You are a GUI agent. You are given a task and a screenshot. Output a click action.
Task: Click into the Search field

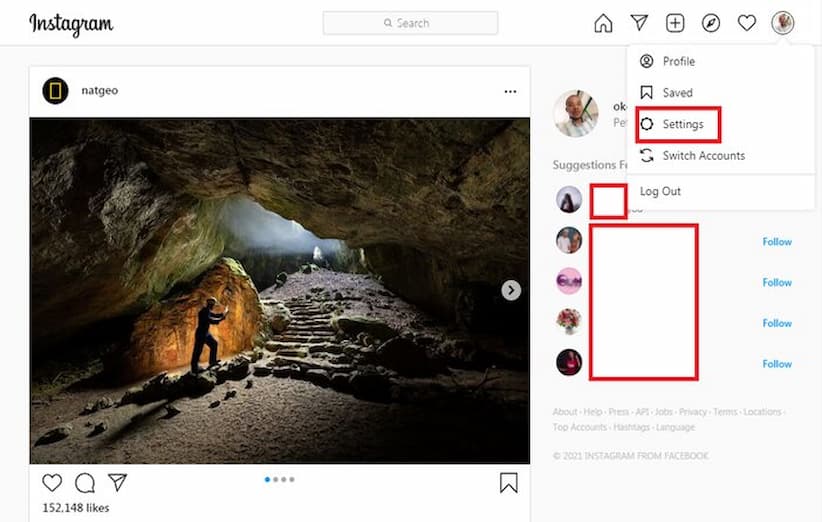(x=410, y=23)
